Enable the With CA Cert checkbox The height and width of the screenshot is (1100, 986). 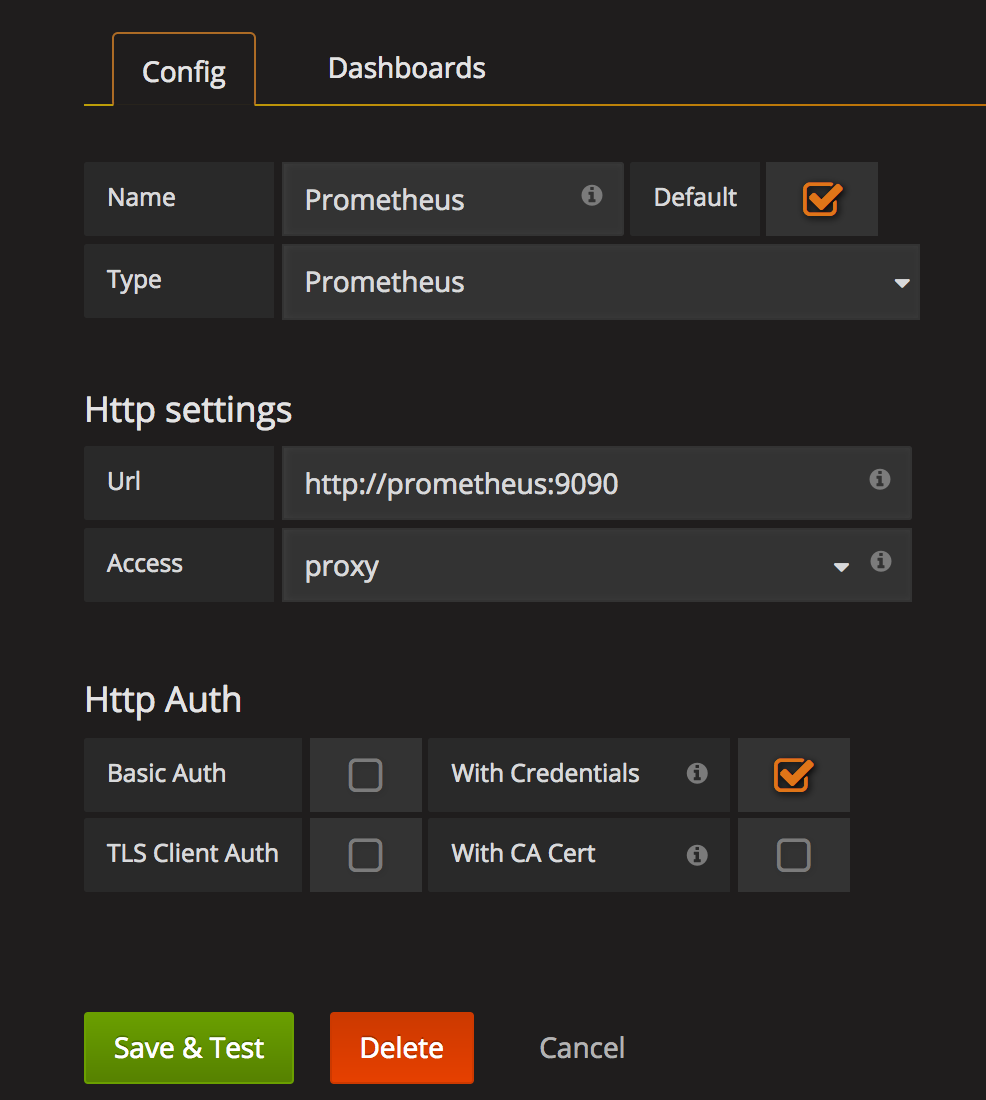point(793,855)
